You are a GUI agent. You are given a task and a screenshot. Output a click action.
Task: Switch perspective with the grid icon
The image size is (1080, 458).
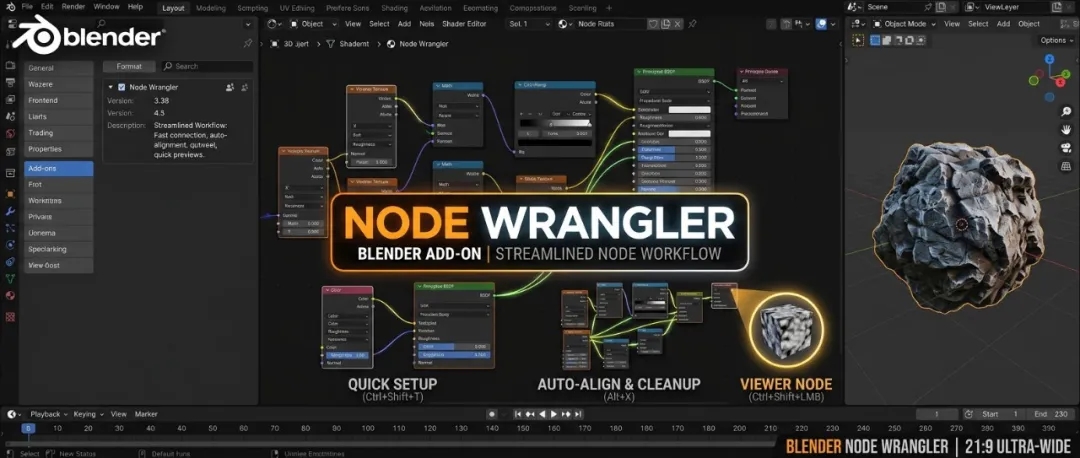(1066, 166)
